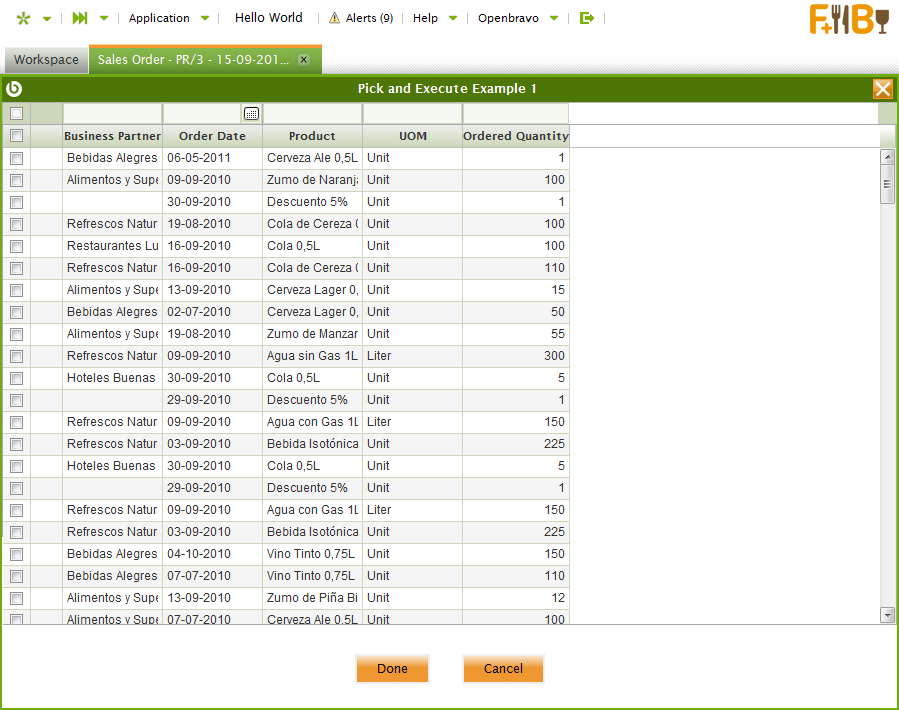Image resolution: width=899 pixels, height=710 pixels.
Task: Click the quantity cell showing 300
Action: tap(515, 356)
